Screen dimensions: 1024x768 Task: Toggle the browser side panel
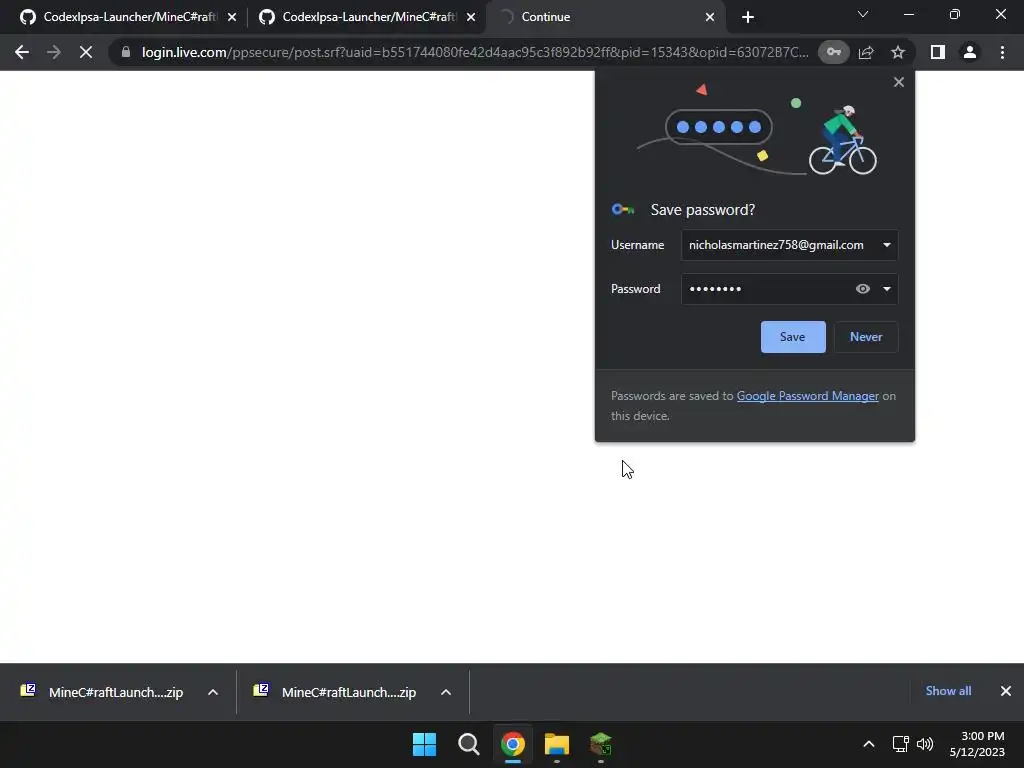(x=938, y=52)
